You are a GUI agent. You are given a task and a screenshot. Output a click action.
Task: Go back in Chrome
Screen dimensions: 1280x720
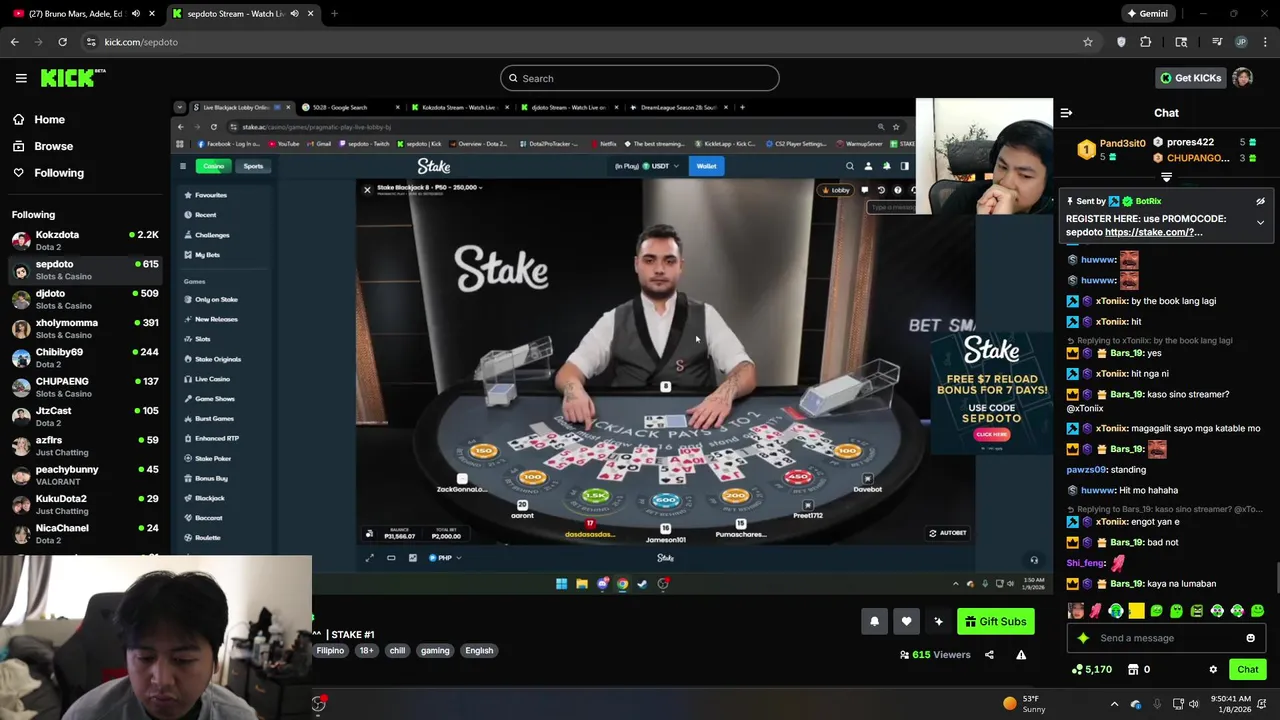[x=15, y=42]
